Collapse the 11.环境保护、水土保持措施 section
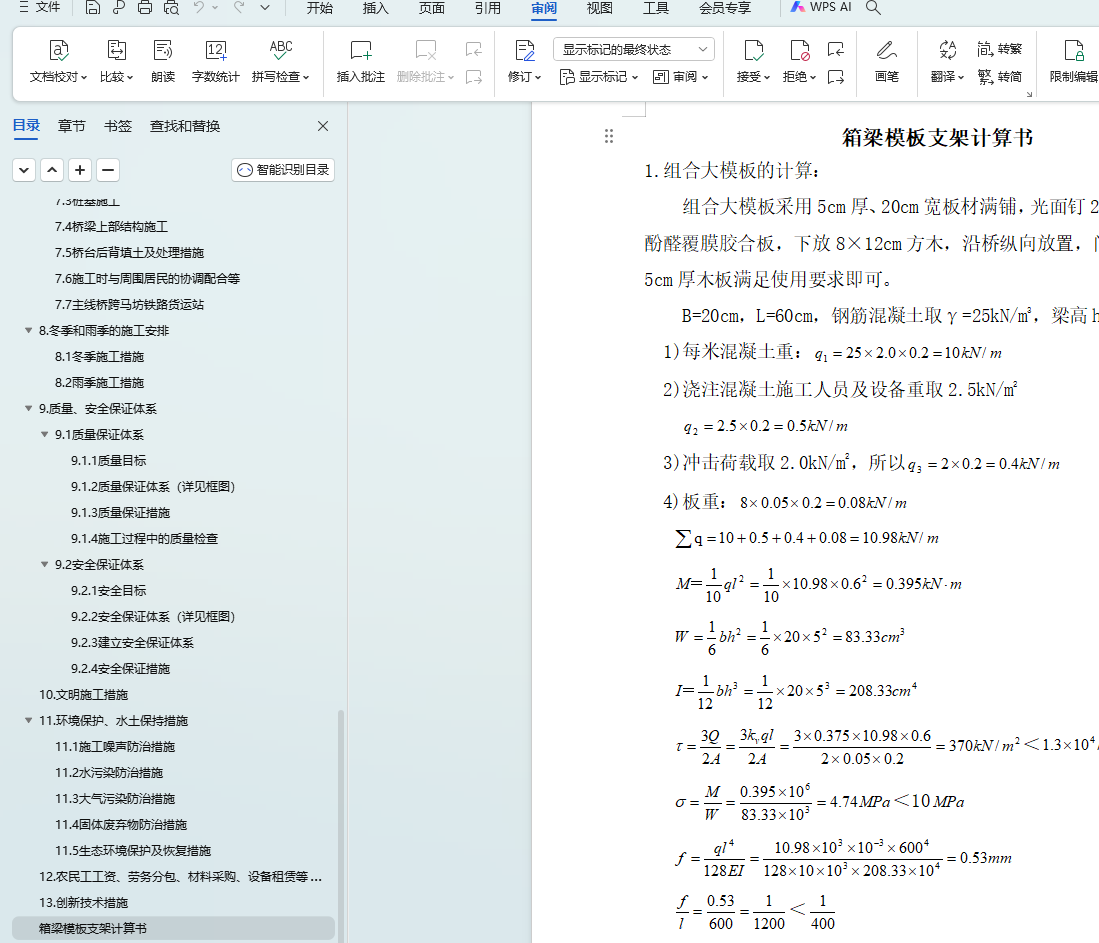Screen dimensions: 1099x943 point(29,720)
